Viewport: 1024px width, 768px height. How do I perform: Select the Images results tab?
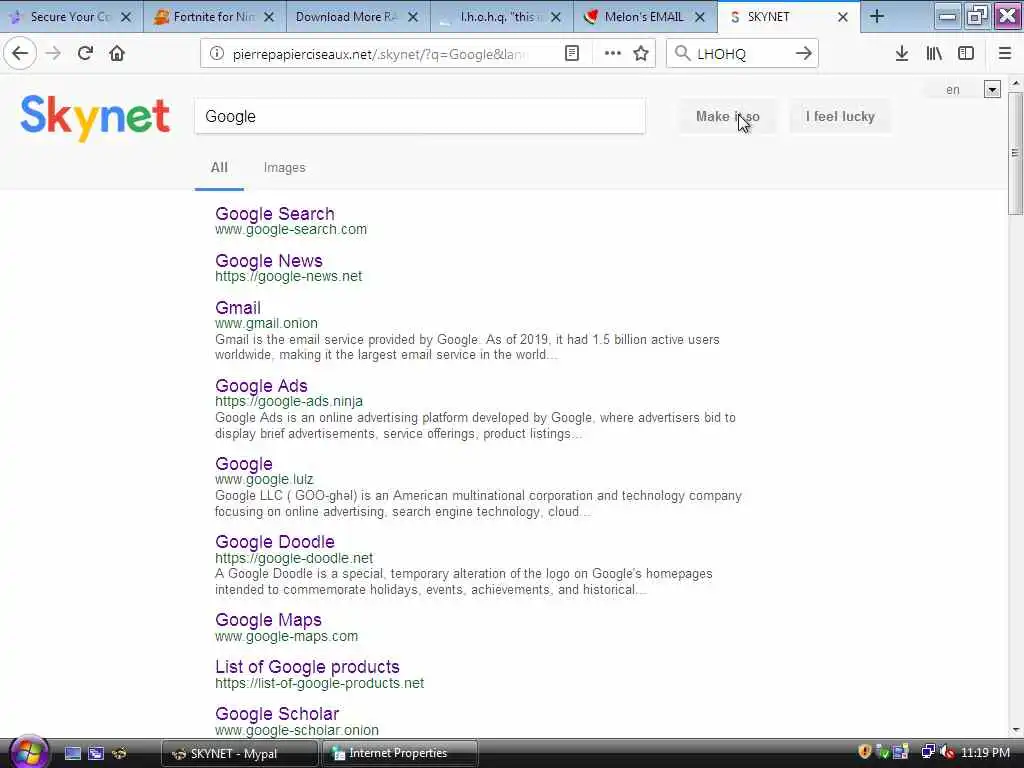285,168
